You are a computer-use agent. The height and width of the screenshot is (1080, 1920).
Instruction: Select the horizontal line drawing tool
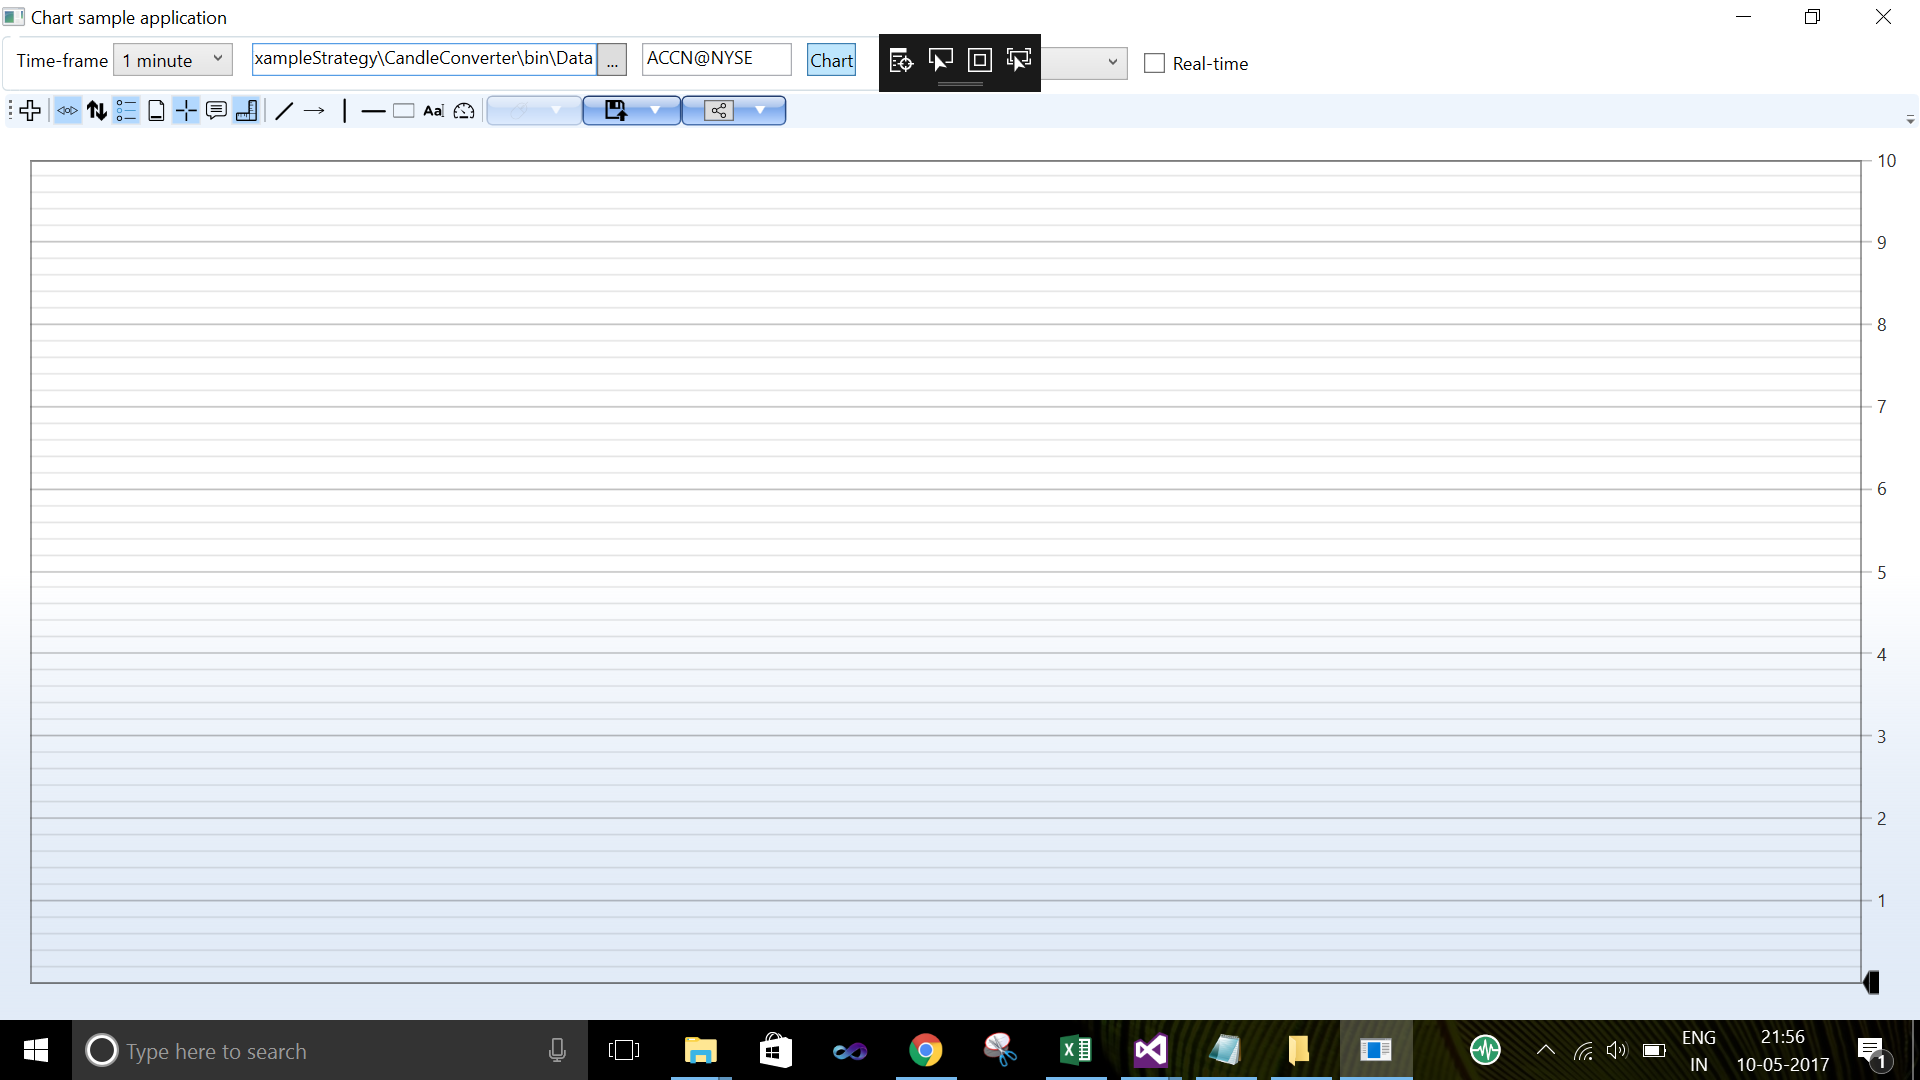373,111
